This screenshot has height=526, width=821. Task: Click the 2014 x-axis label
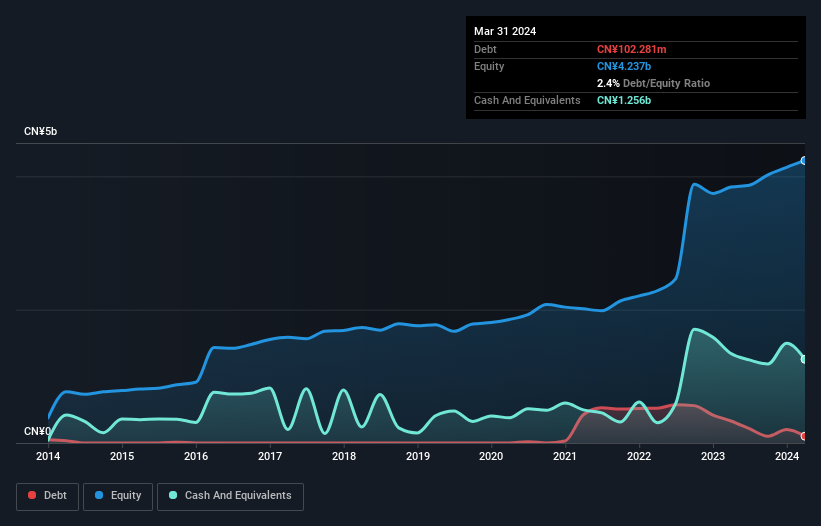tap(48, 456)
